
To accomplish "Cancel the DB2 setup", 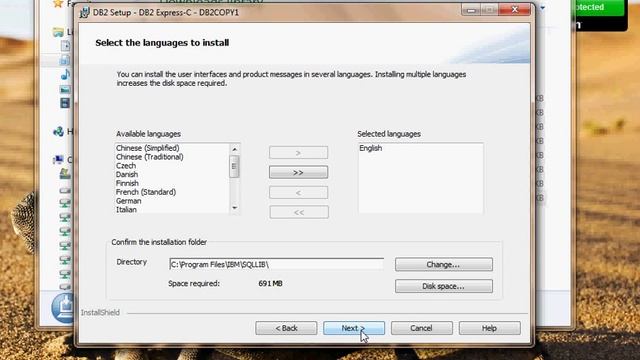I will 421,328.
